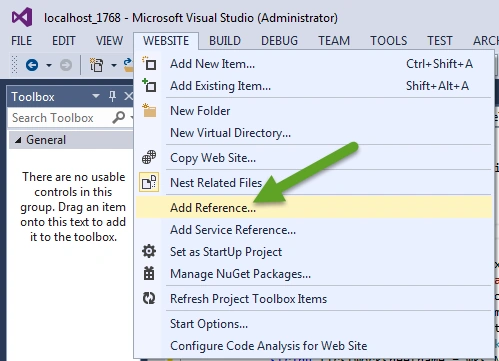Choose Configure Code Analysis for Web Site
Image resolution: width=499 pixels, height=361 pixels.
pos(314,346)
